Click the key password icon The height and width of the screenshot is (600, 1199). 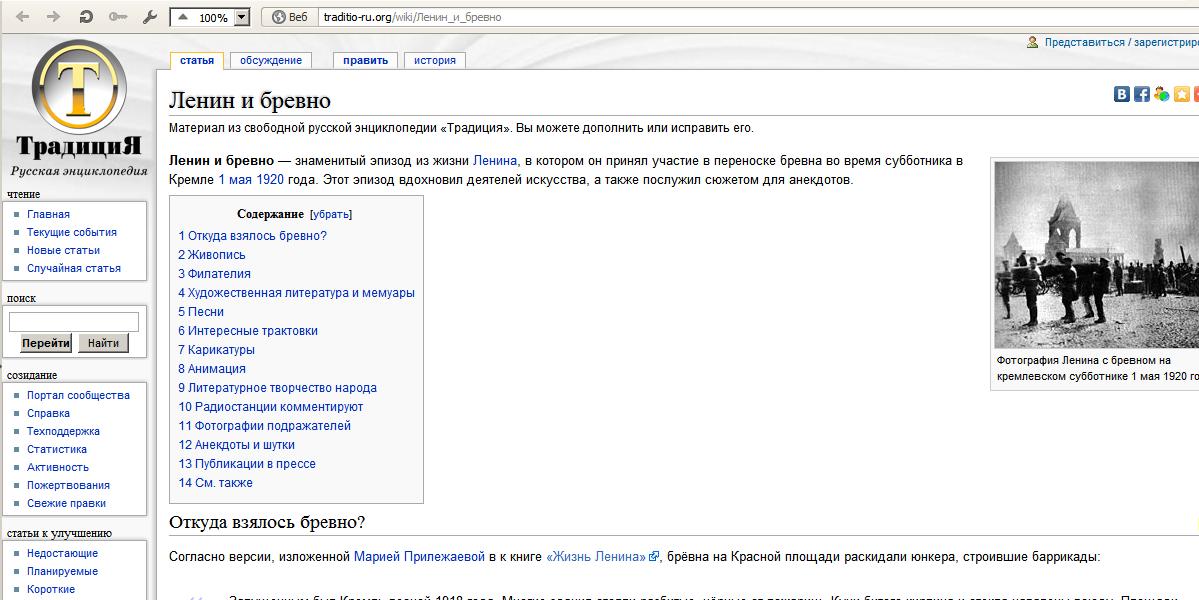point(118,17)
